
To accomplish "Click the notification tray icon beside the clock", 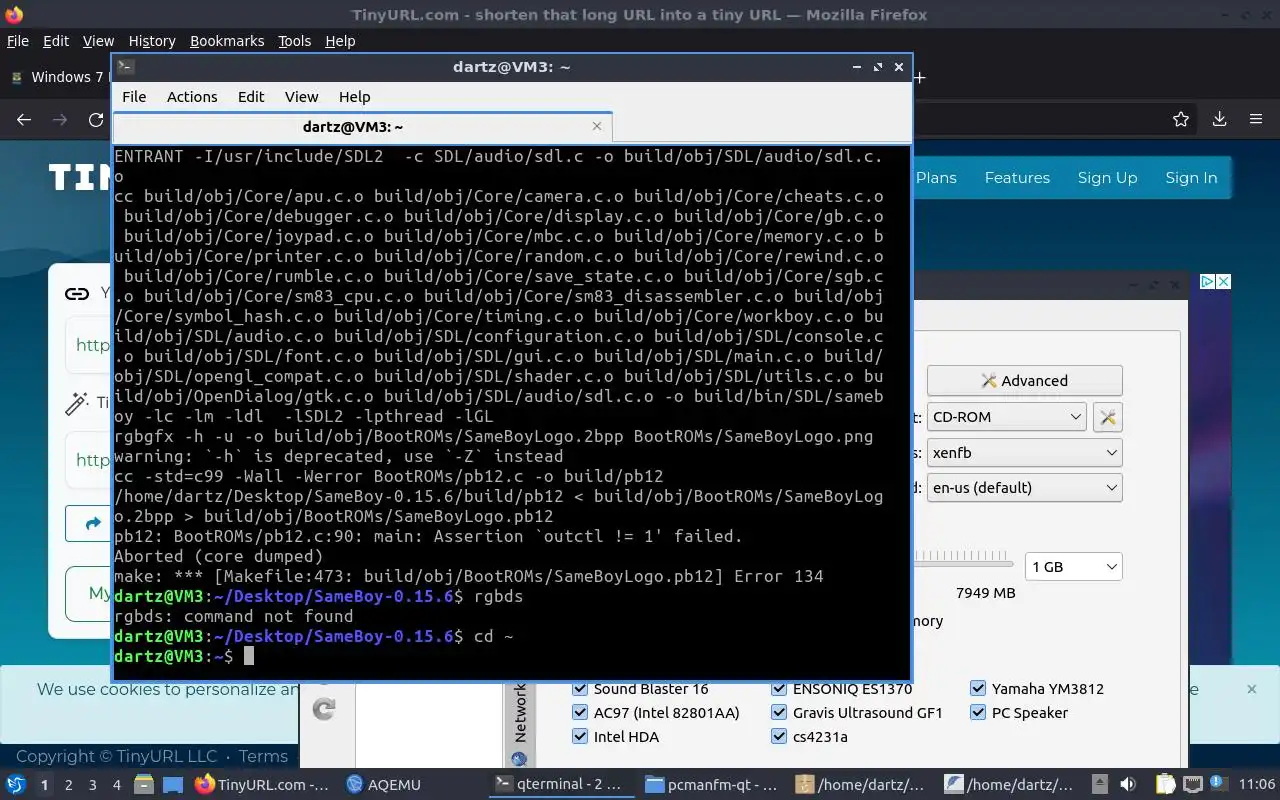I will coord(1218,783).
